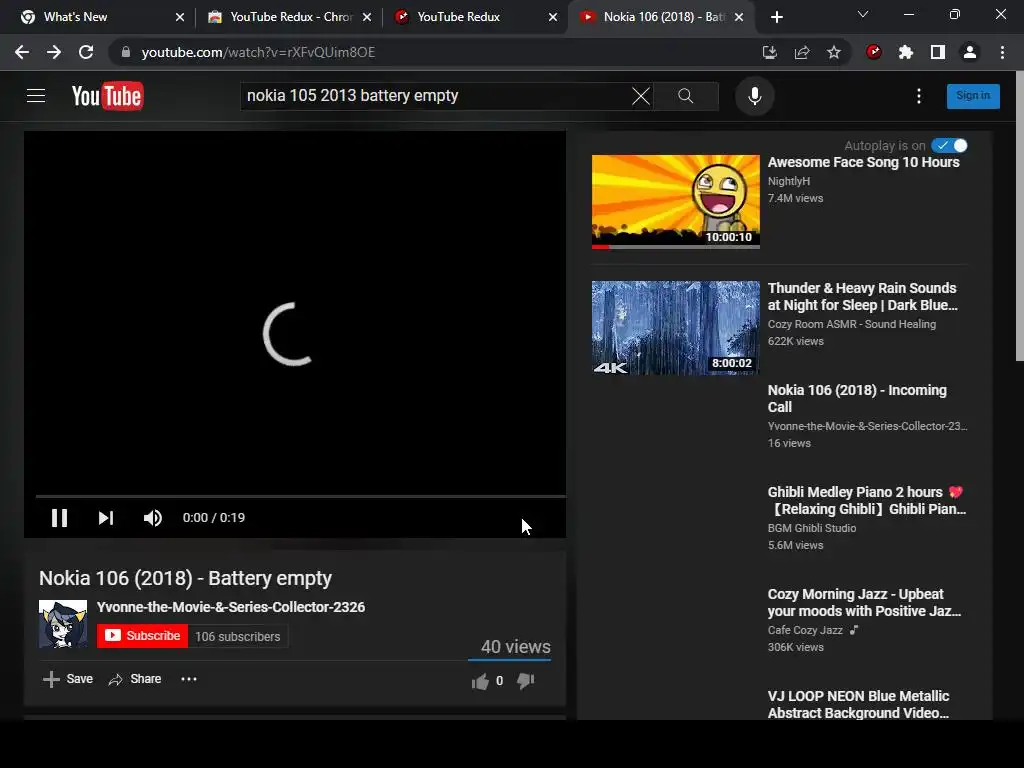Open Nokia 106 (2018) - Incoming Call video

coord(857,398)
